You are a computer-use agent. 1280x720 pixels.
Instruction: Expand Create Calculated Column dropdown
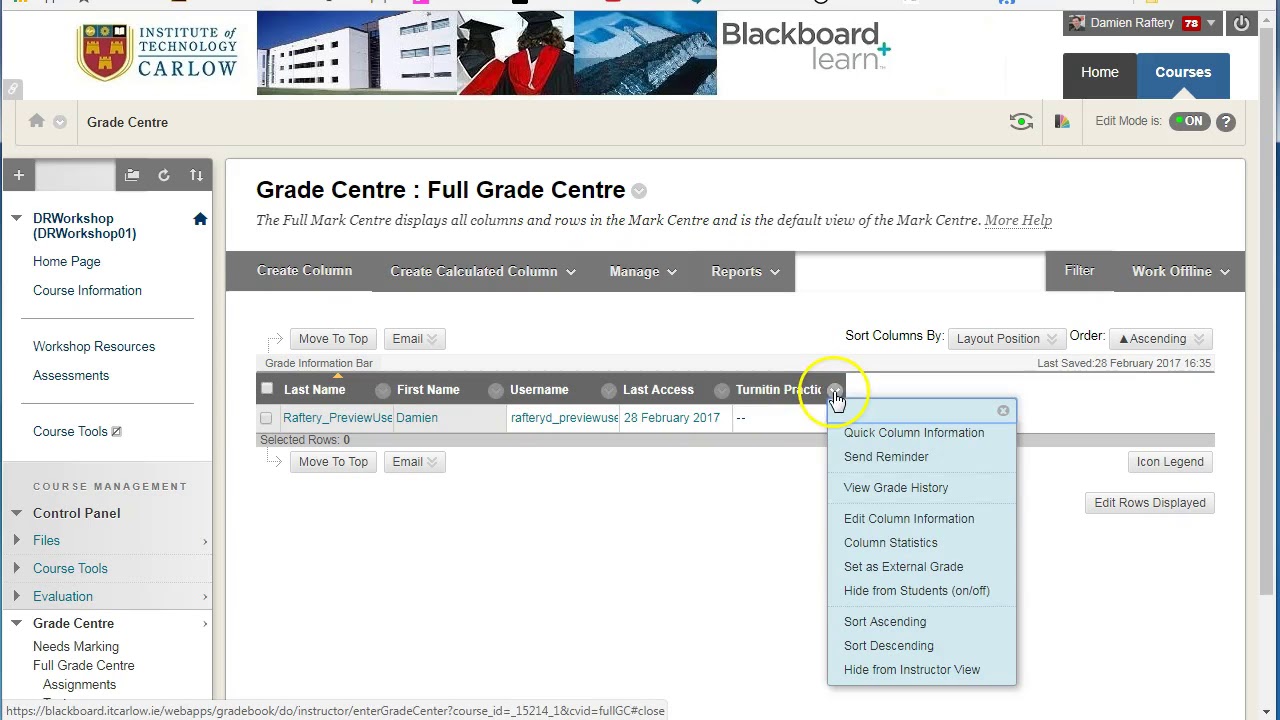pyautogui.click(x=483, y=271)
